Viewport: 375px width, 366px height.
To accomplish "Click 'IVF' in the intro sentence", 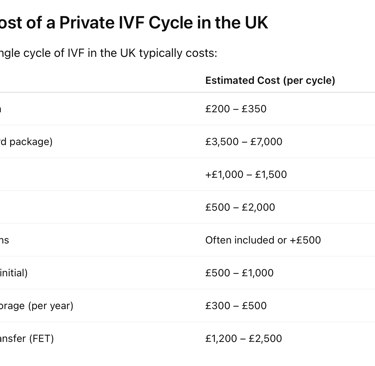I will click(76, 53).
